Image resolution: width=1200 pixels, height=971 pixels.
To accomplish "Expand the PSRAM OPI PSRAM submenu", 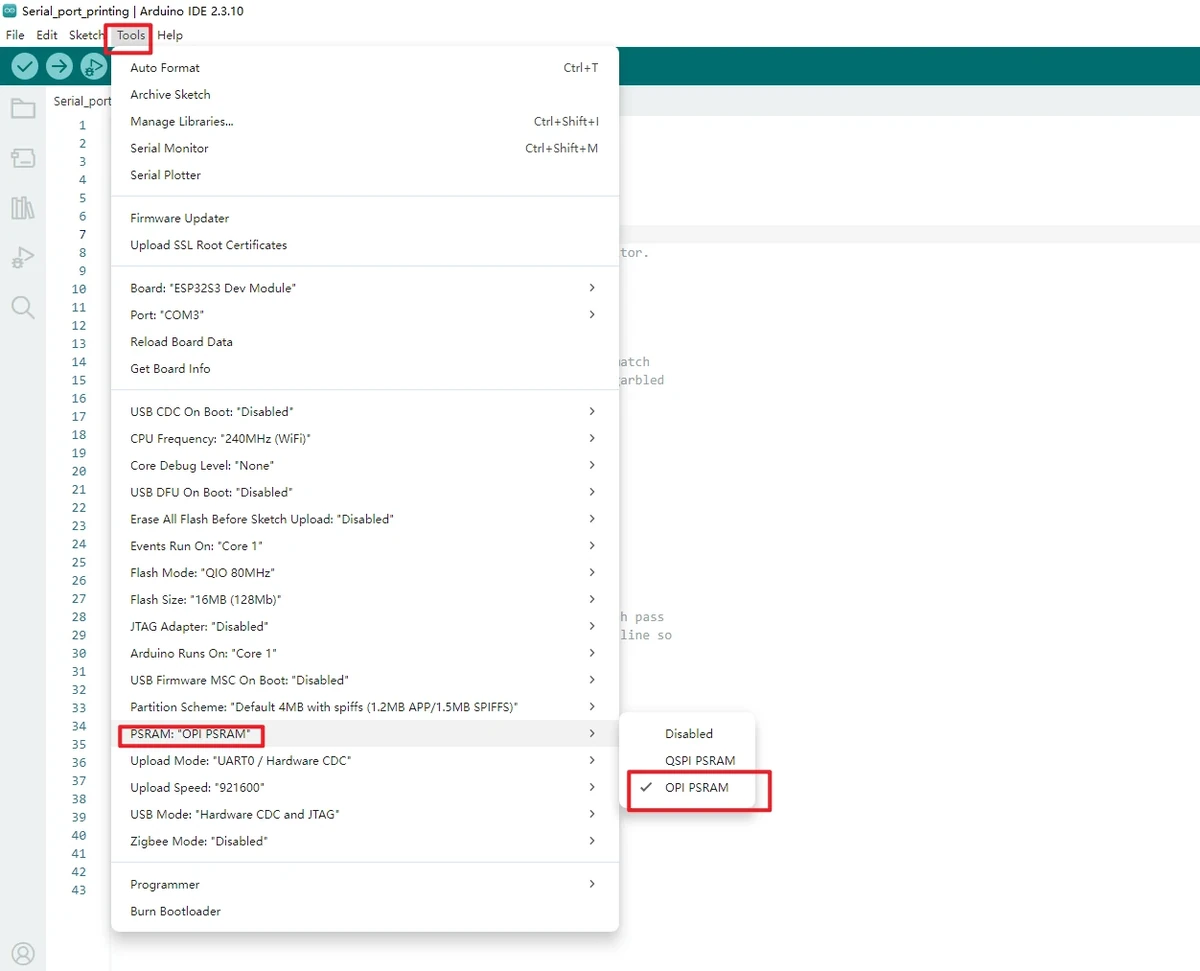I will click(x=365, y=734).
